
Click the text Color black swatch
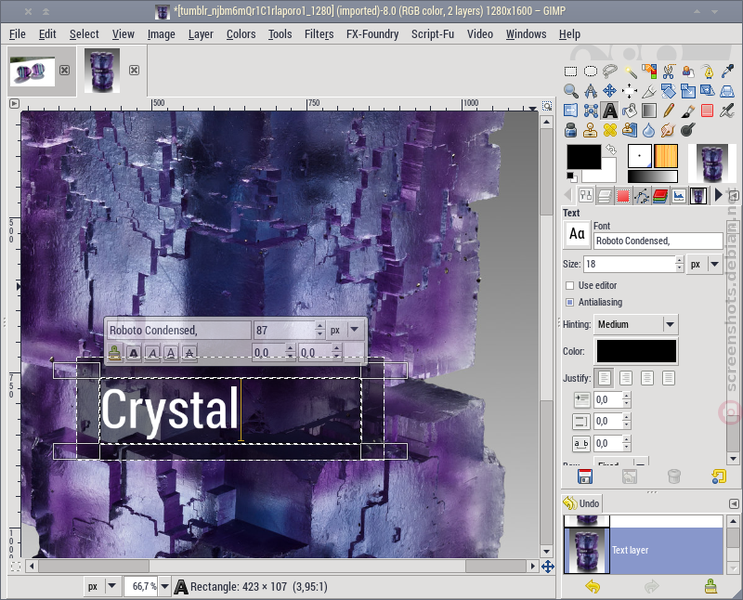pyautogui.click(x=636, y=351)
